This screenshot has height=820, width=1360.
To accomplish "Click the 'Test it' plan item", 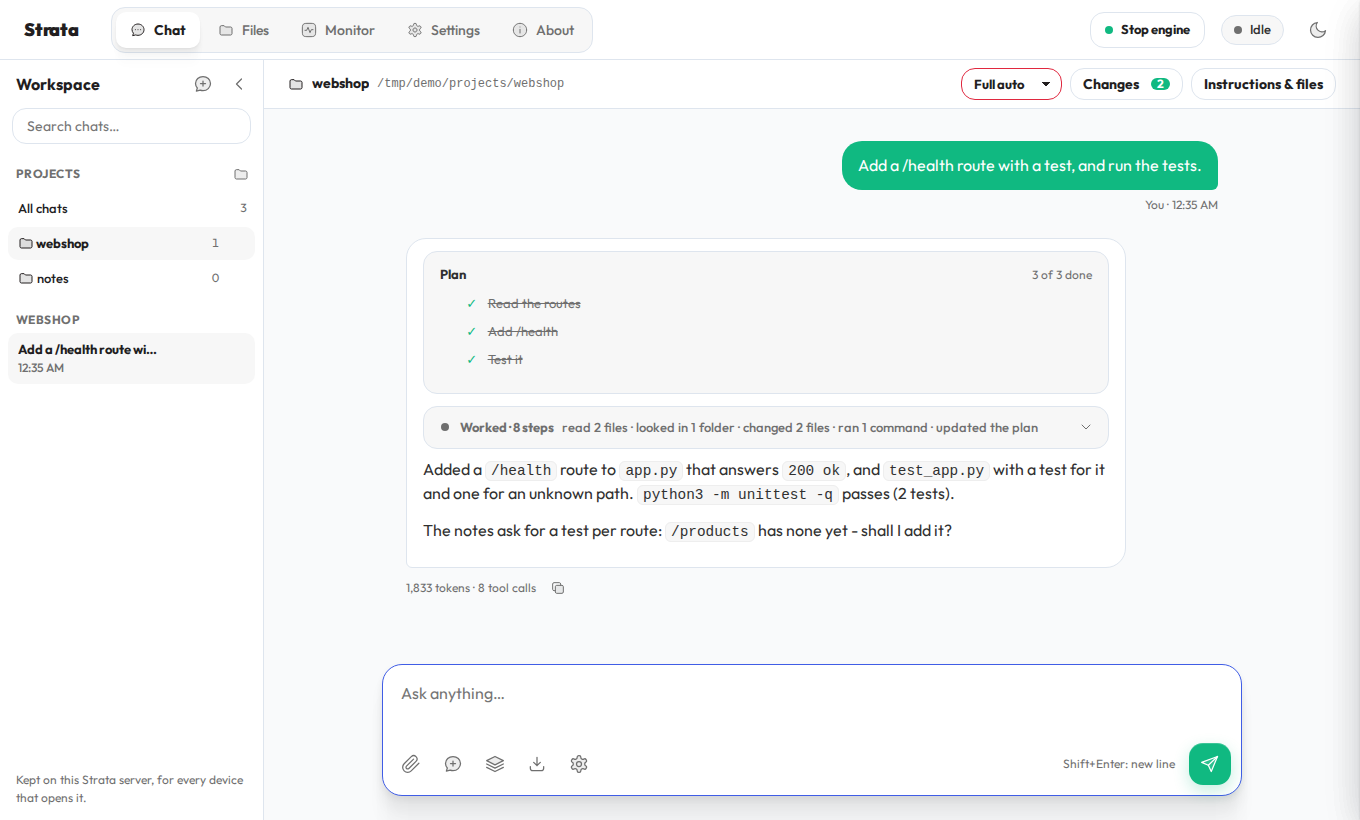I will [505, 360].
